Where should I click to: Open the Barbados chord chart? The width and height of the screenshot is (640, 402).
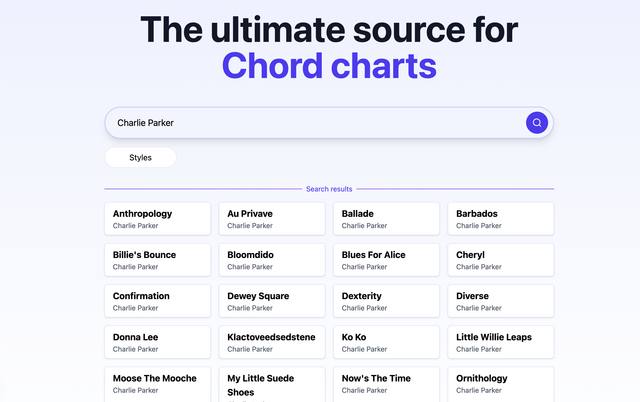point(500,219)
